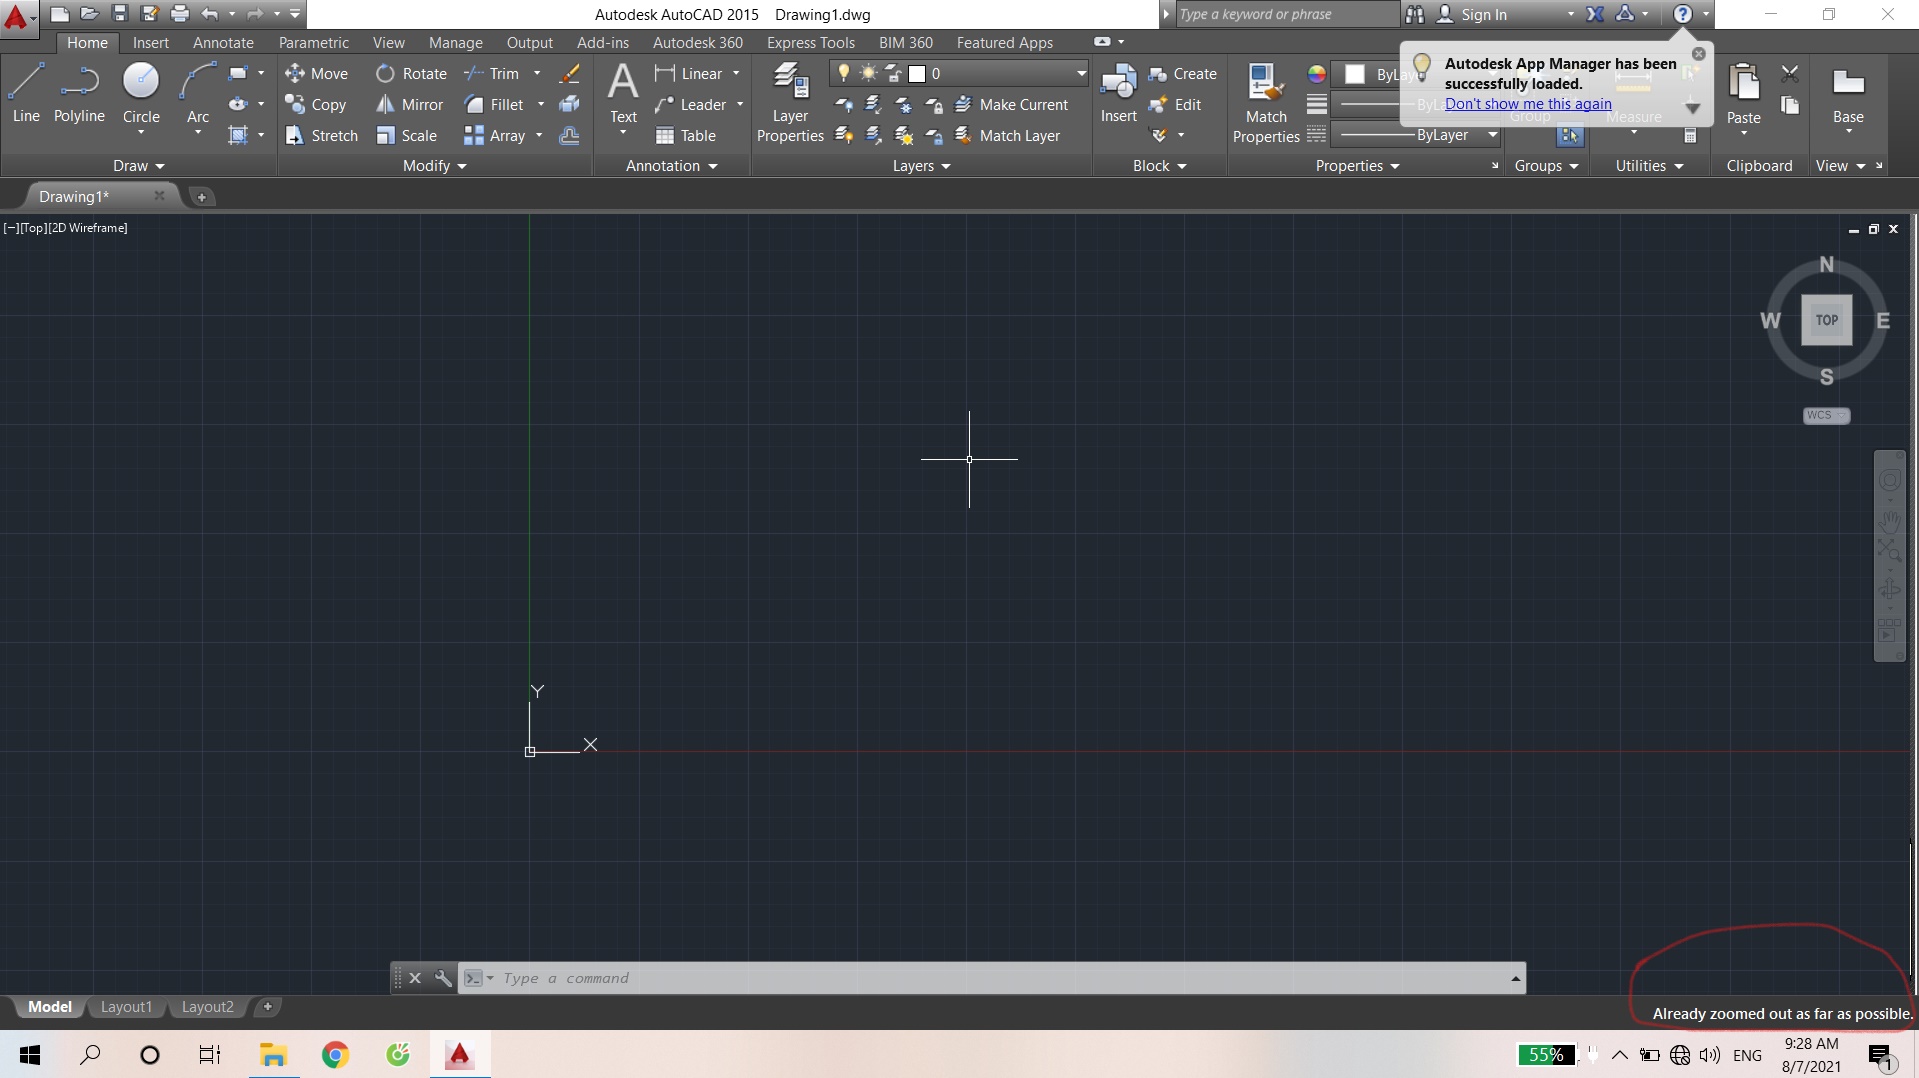Open the ByLayer linetype dropdown
Screen dimensions: 1919x1078
coord(1492,135)
